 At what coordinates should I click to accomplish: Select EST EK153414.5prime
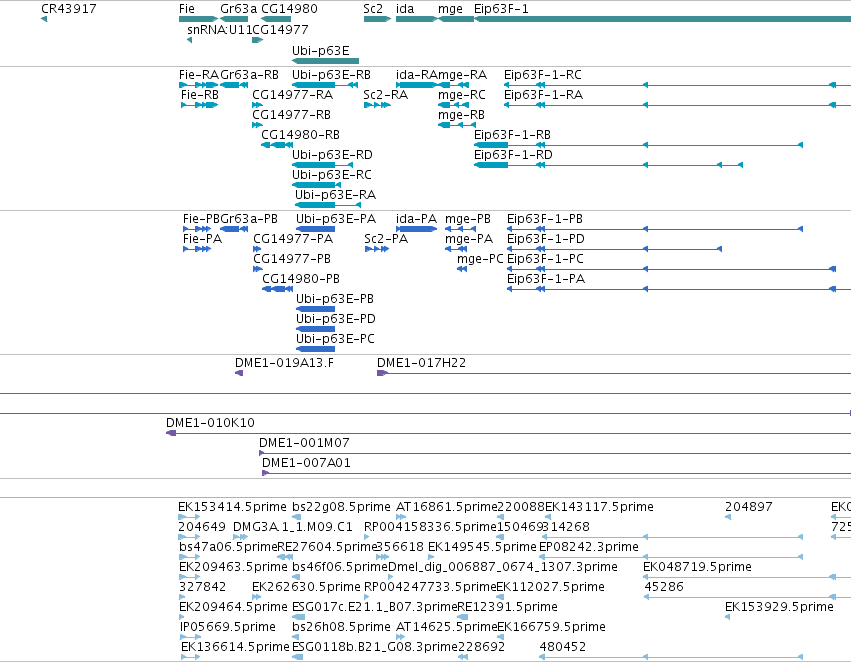click(232, 507)
